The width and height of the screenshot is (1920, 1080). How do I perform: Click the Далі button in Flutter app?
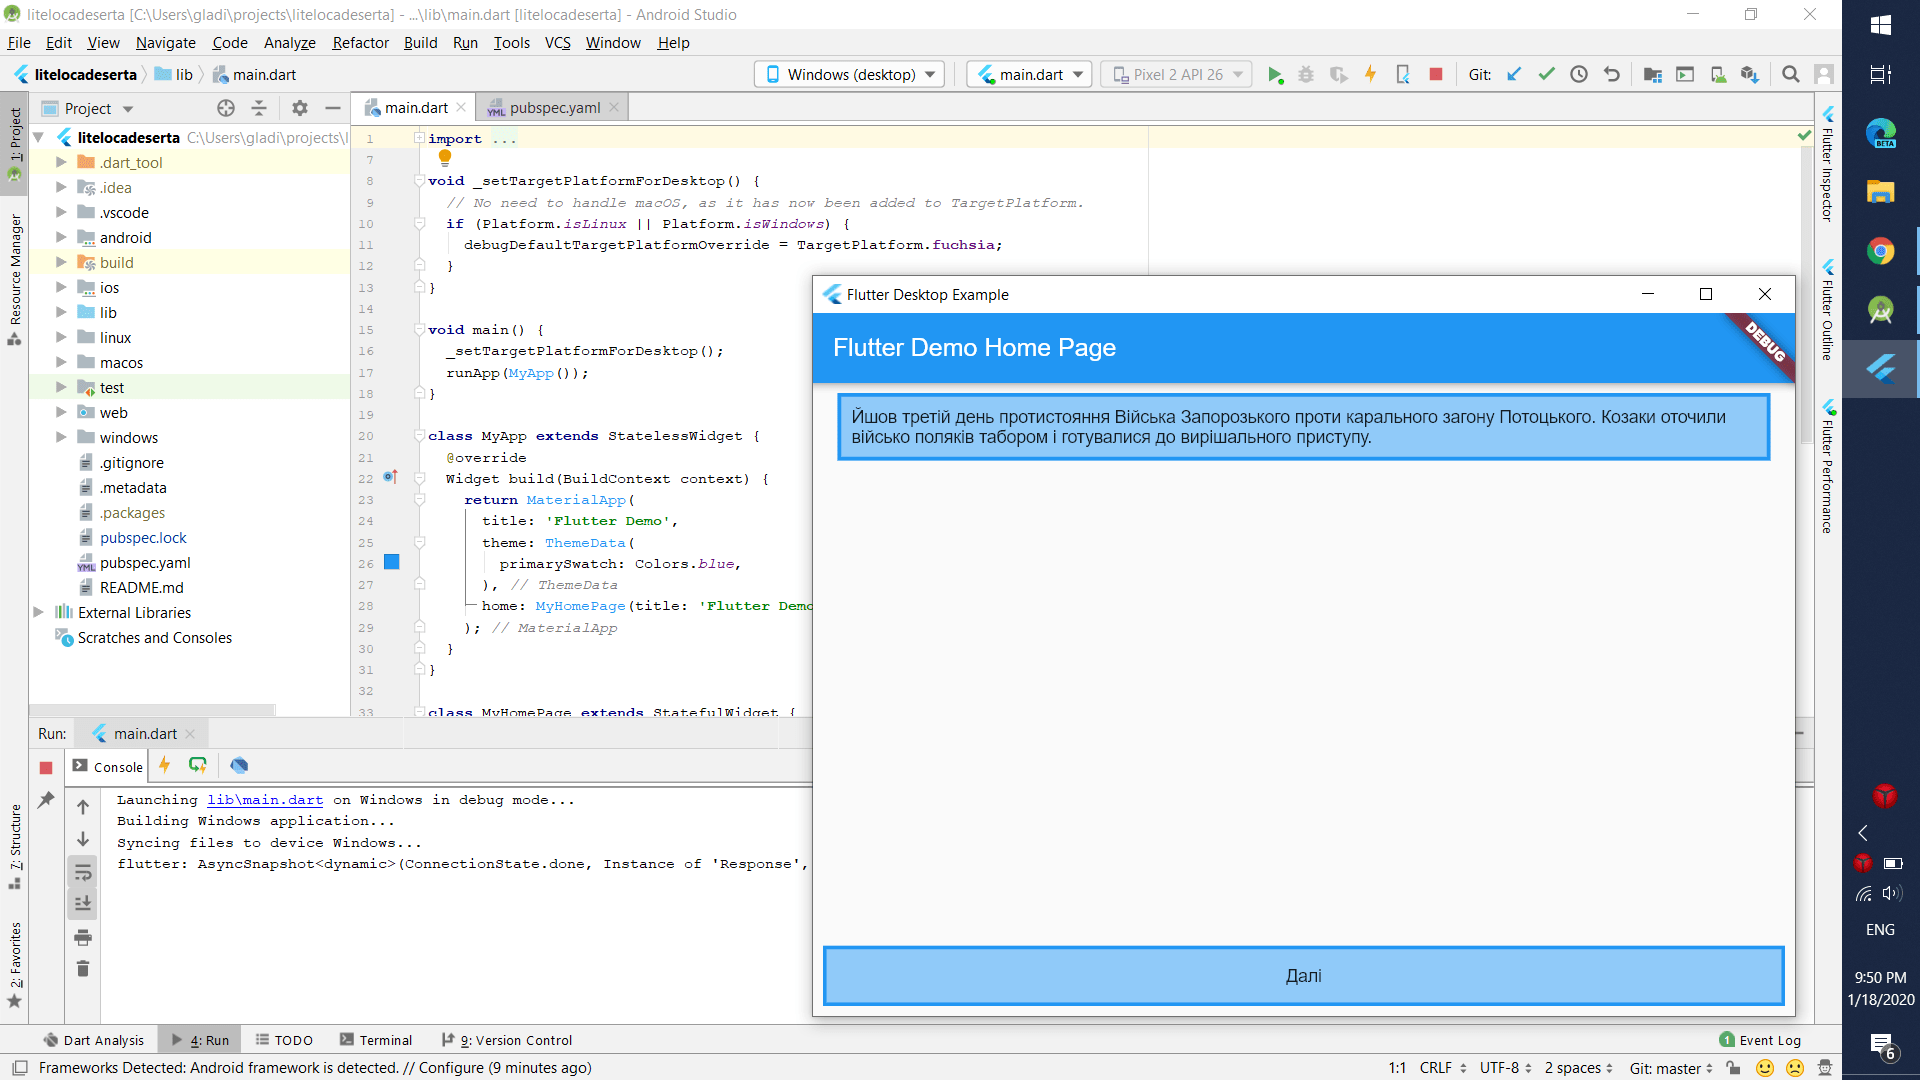click(1303, 976)
